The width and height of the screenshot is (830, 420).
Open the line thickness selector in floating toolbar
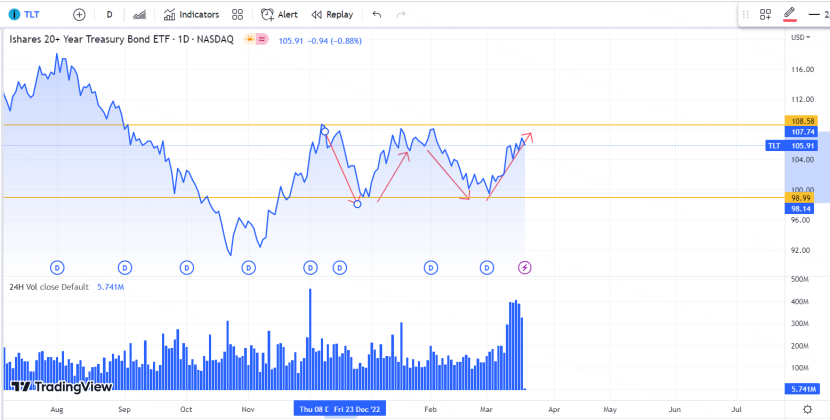[818, 14]
